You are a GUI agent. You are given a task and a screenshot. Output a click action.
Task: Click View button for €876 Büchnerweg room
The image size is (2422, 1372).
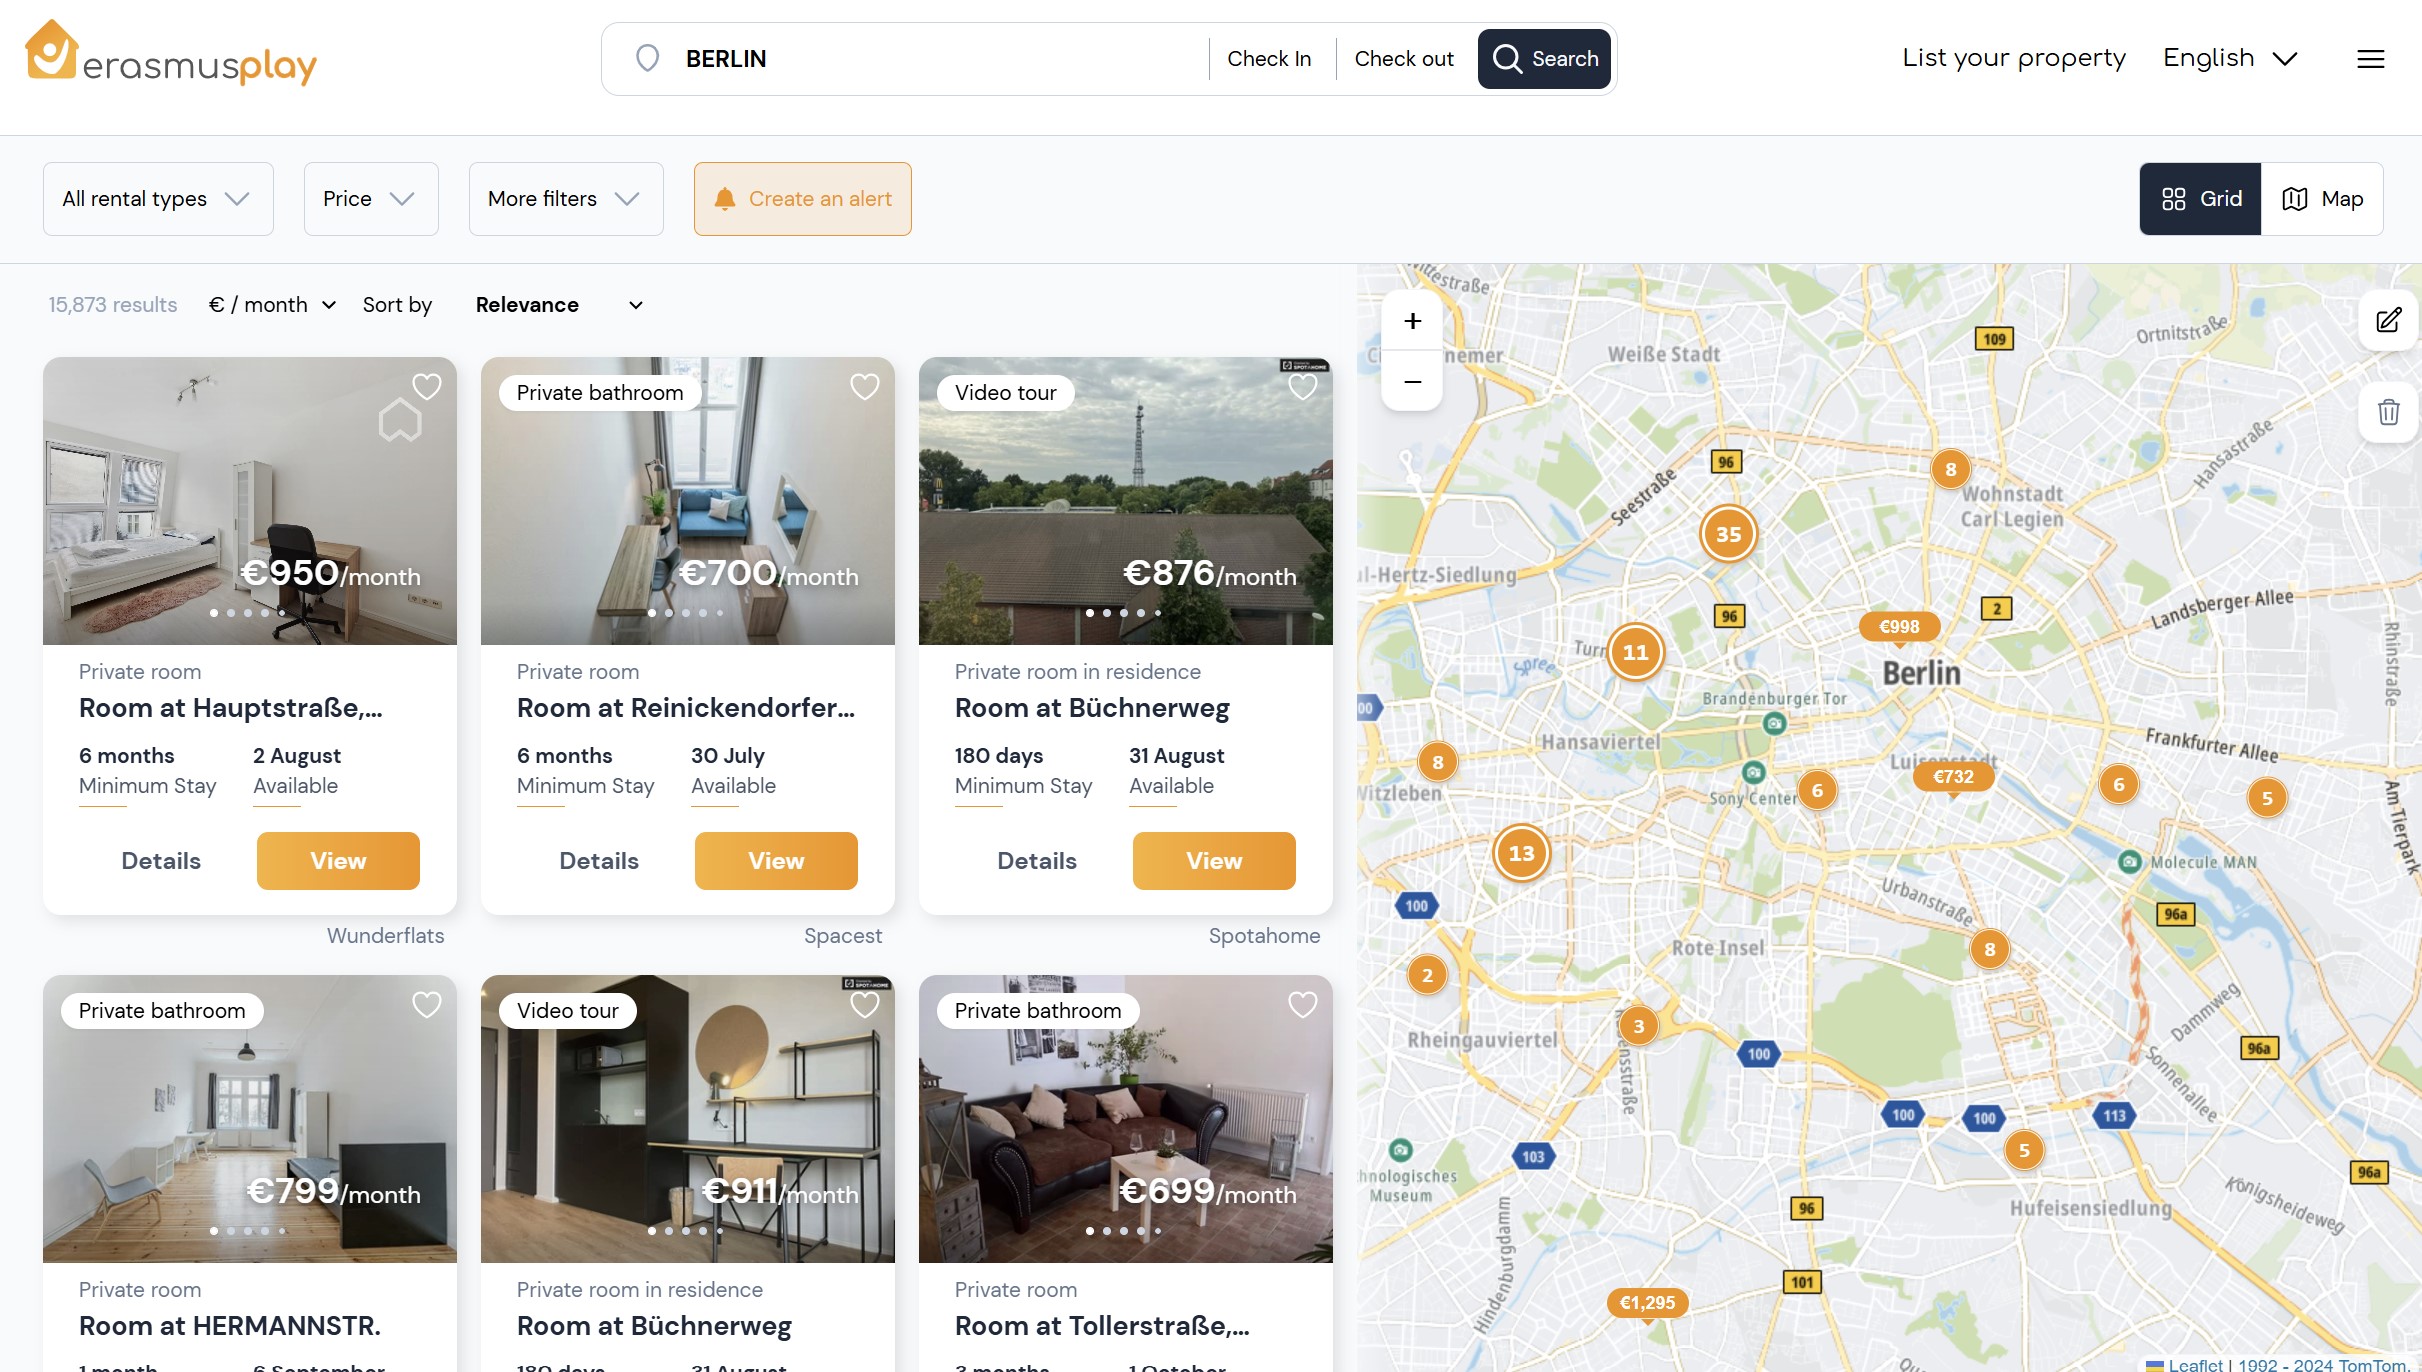[x=1213, y=861]
